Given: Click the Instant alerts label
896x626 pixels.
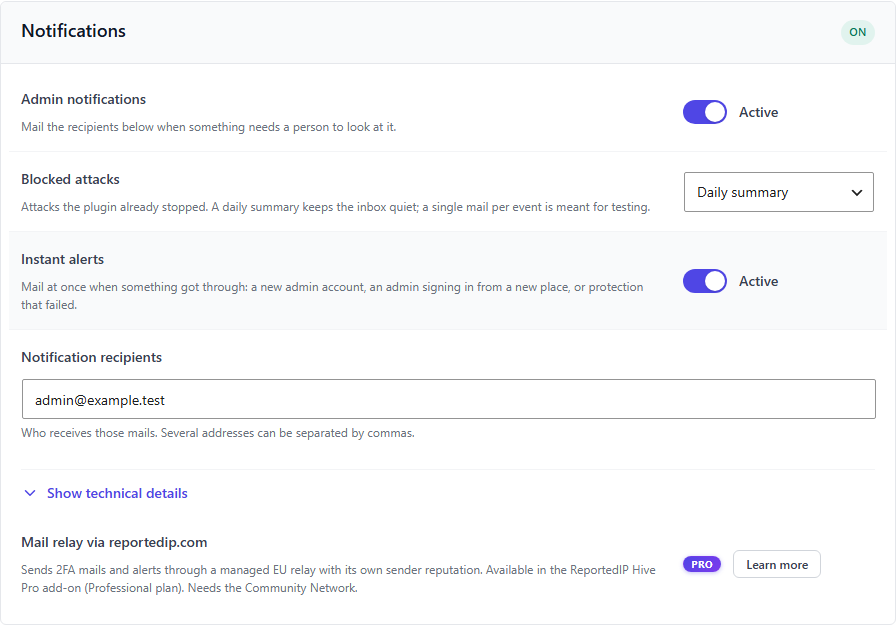Looking at the screenshot, I should [63, 259].
